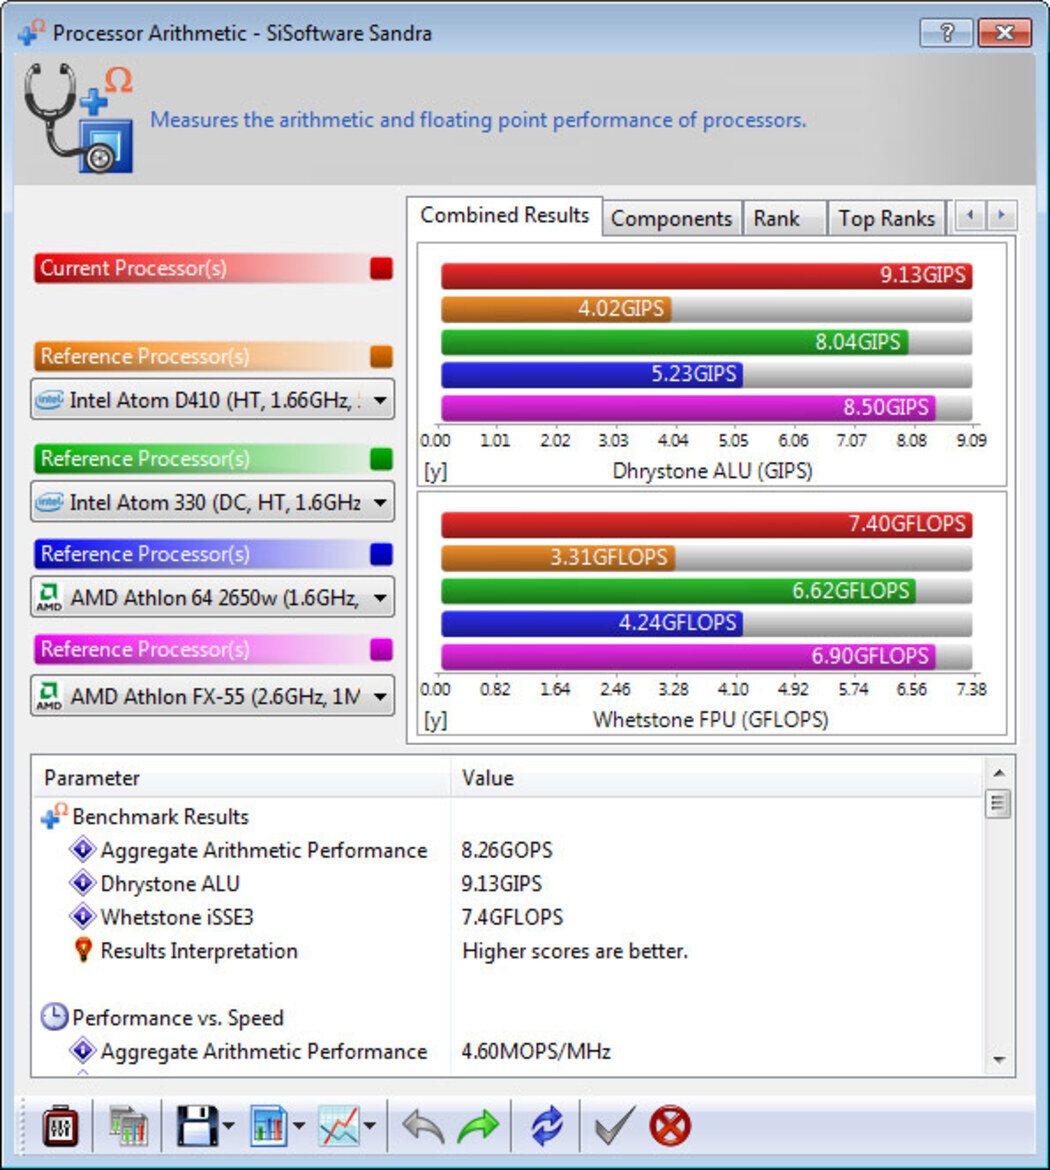Click the Processor Arithmetic title bar icon
1050x1170 pixels.
coord(31,32)
